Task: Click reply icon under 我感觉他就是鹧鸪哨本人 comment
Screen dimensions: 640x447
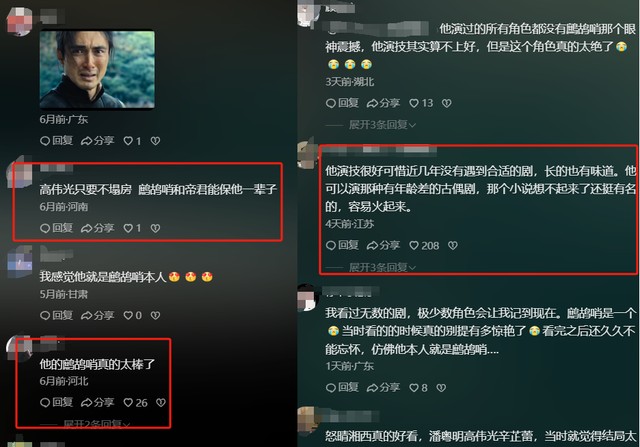Action: coord(56,315)
